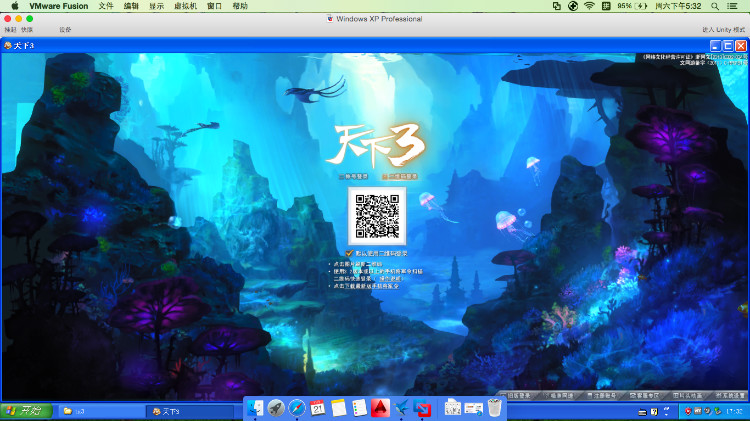Click battery 95% status indicator

[632, 6]
